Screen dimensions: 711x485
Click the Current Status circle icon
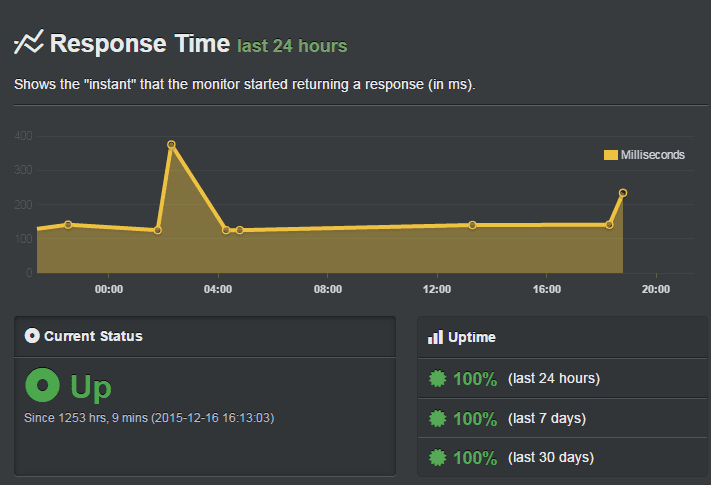32,336
